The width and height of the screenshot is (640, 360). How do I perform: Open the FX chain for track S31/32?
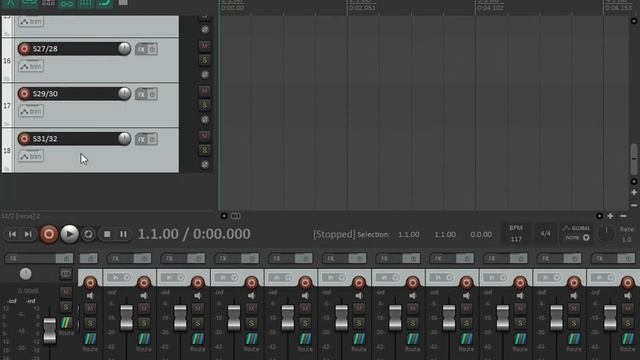(x=141, y=139)
